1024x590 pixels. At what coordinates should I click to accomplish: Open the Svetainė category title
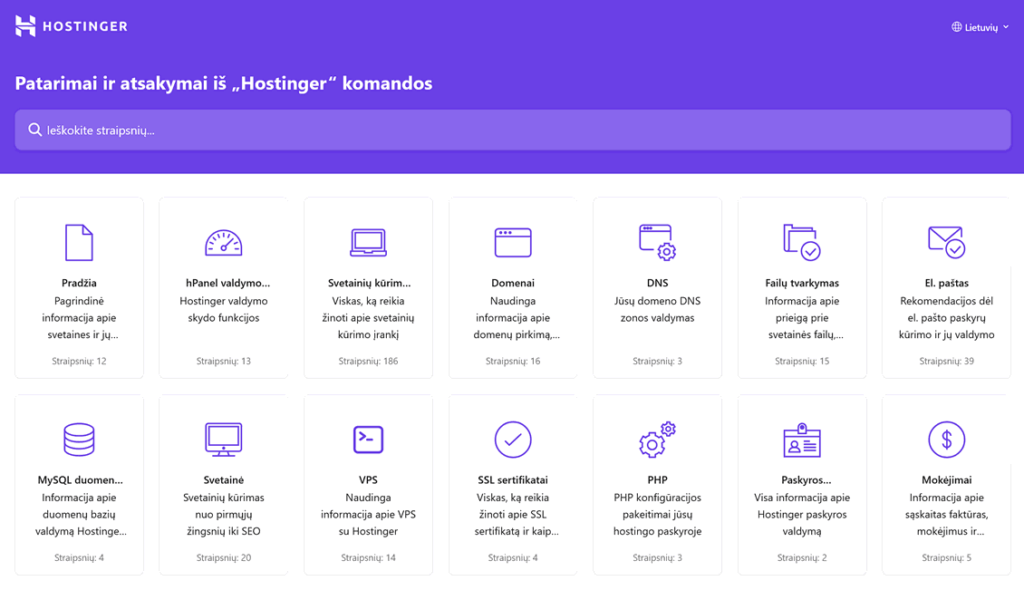223,480
